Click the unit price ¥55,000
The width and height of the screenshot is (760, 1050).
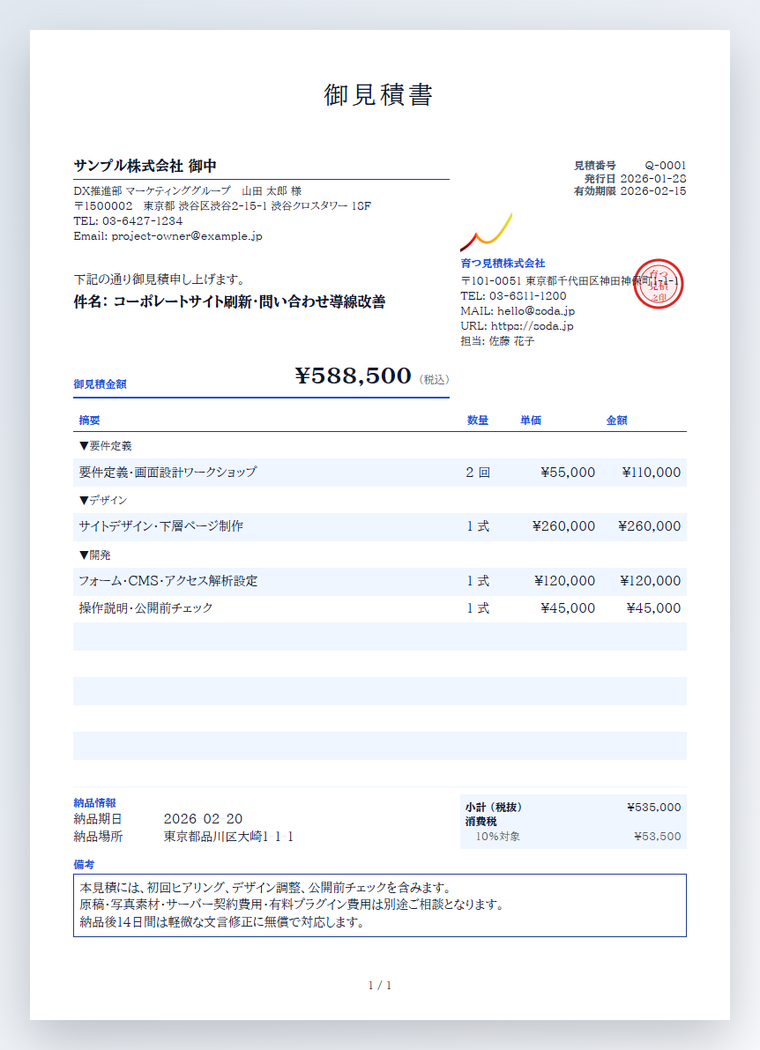pos(568,473)
